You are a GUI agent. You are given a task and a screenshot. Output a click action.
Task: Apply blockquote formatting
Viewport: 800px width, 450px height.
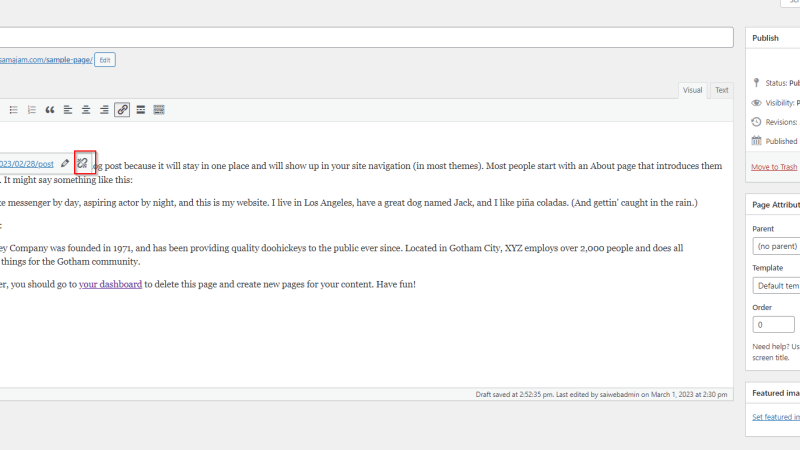49,110
